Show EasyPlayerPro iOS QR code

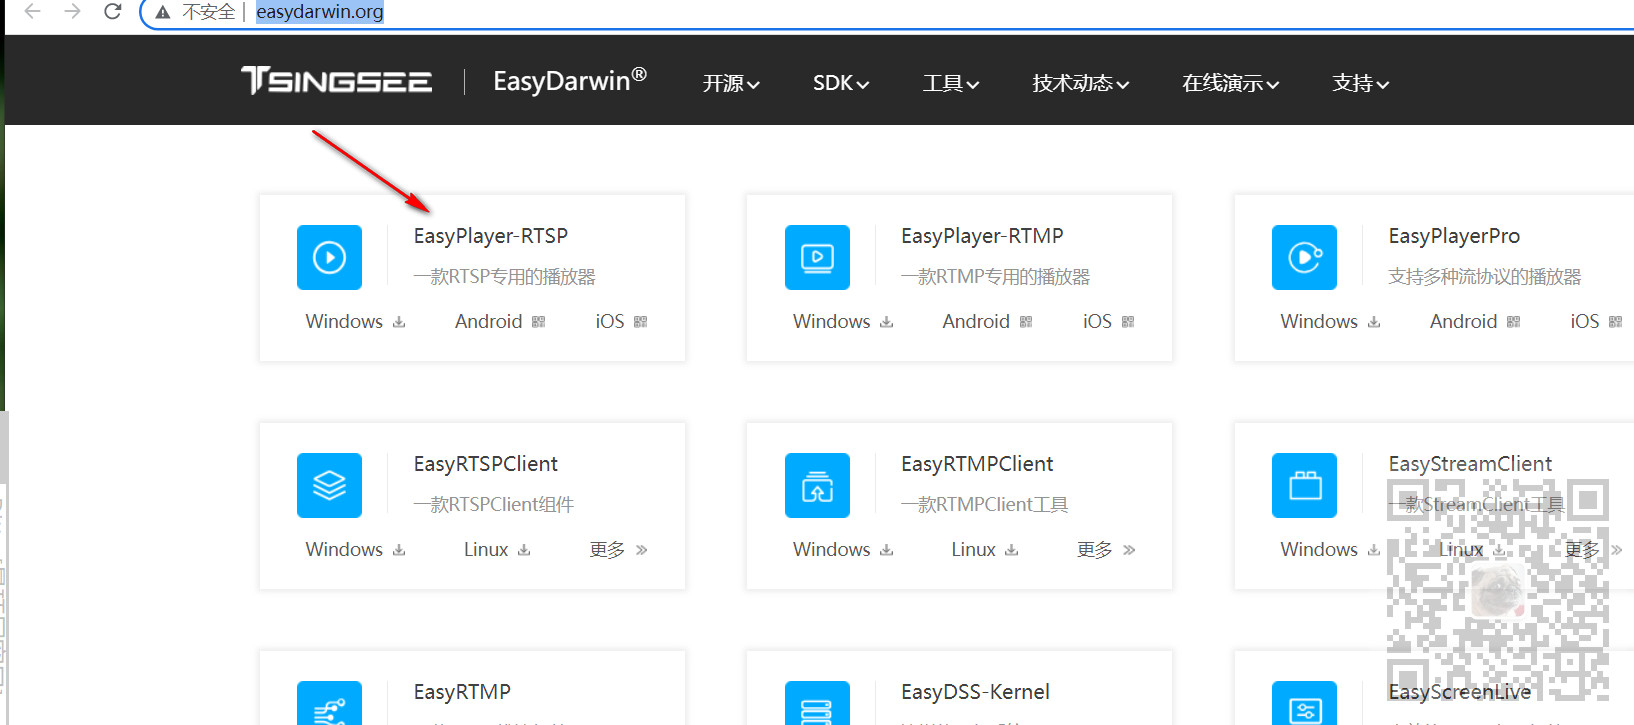pos(1596,321)
